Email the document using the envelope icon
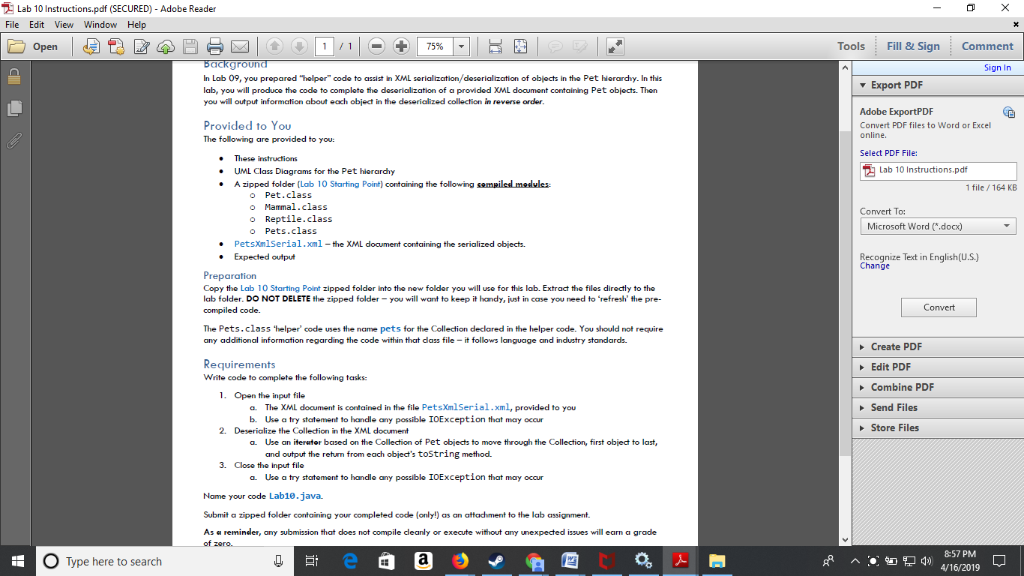1024x576 pixels. coord(239,46)
